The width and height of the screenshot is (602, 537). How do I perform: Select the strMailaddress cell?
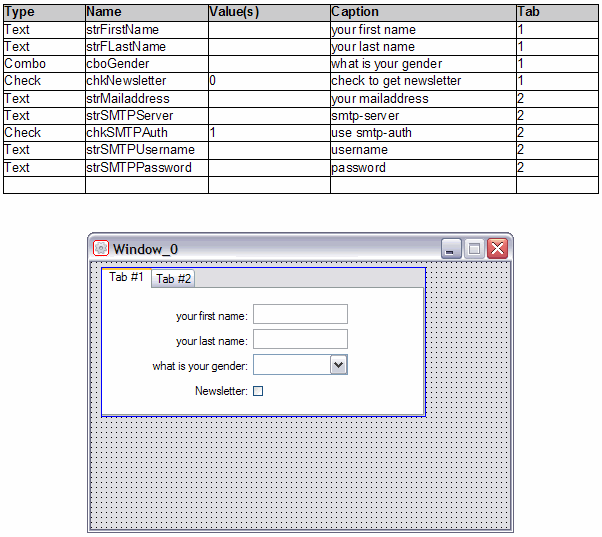147,99
